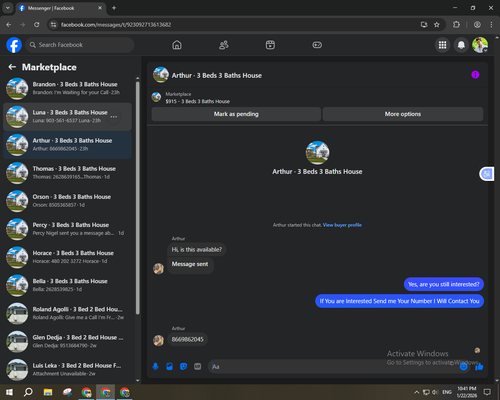
Task: Open the emoji picker in message box
Action: pyautogui.click(x=463, y=367)
